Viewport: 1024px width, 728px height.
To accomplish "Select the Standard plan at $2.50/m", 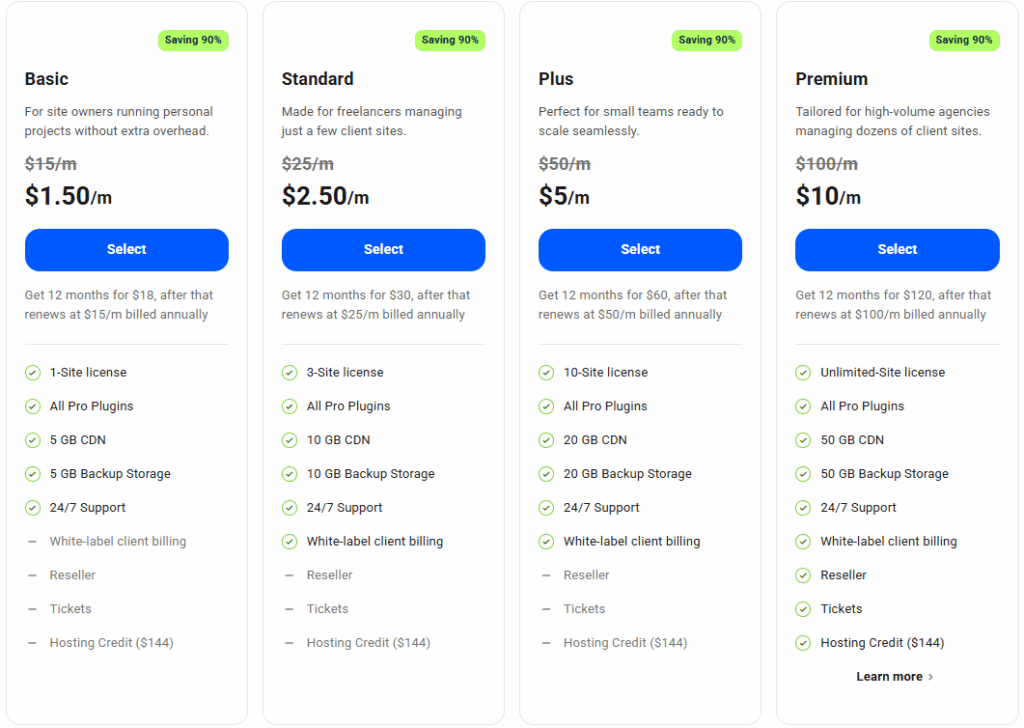I will tap(383, 250).
